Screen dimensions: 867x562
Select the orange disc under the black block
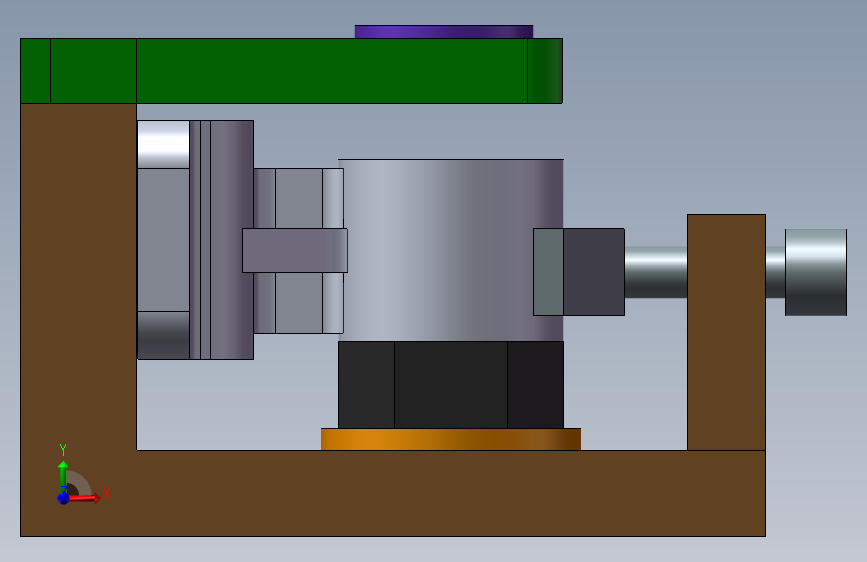[451, 439]
